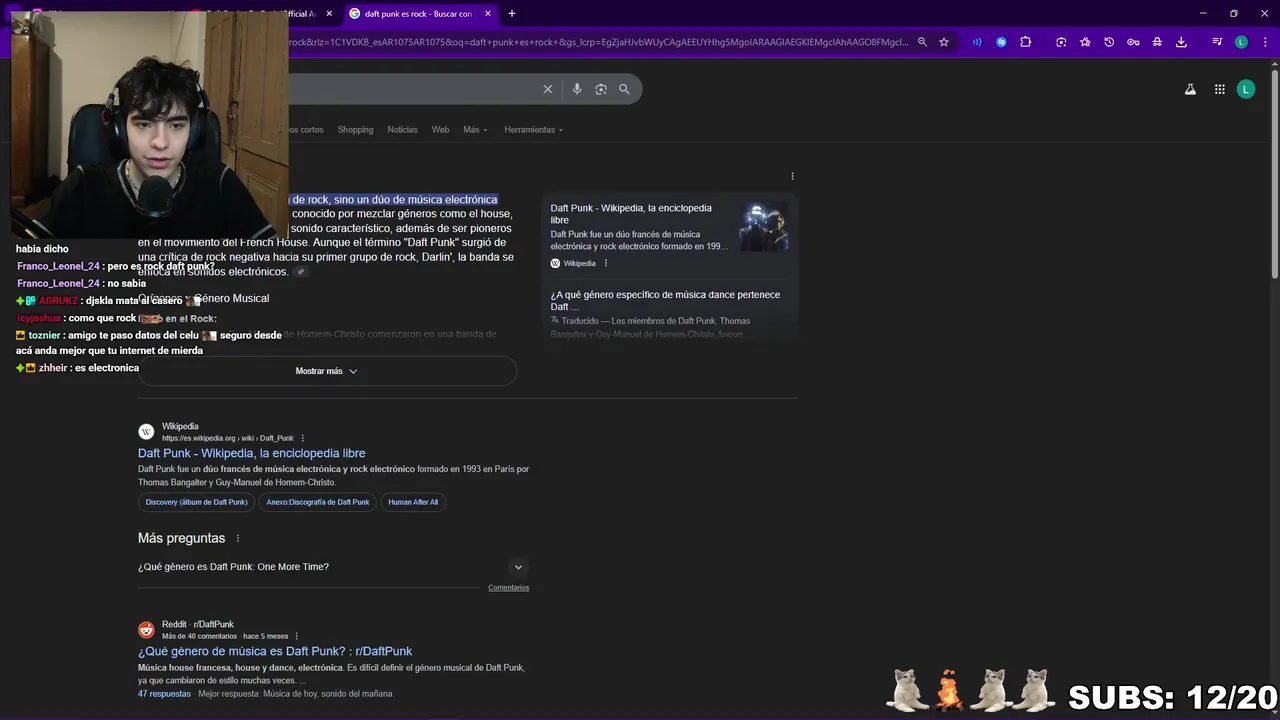Open 'Daft Punk - Wikipedia, la enciclopedia libre' result

(251, 453)
